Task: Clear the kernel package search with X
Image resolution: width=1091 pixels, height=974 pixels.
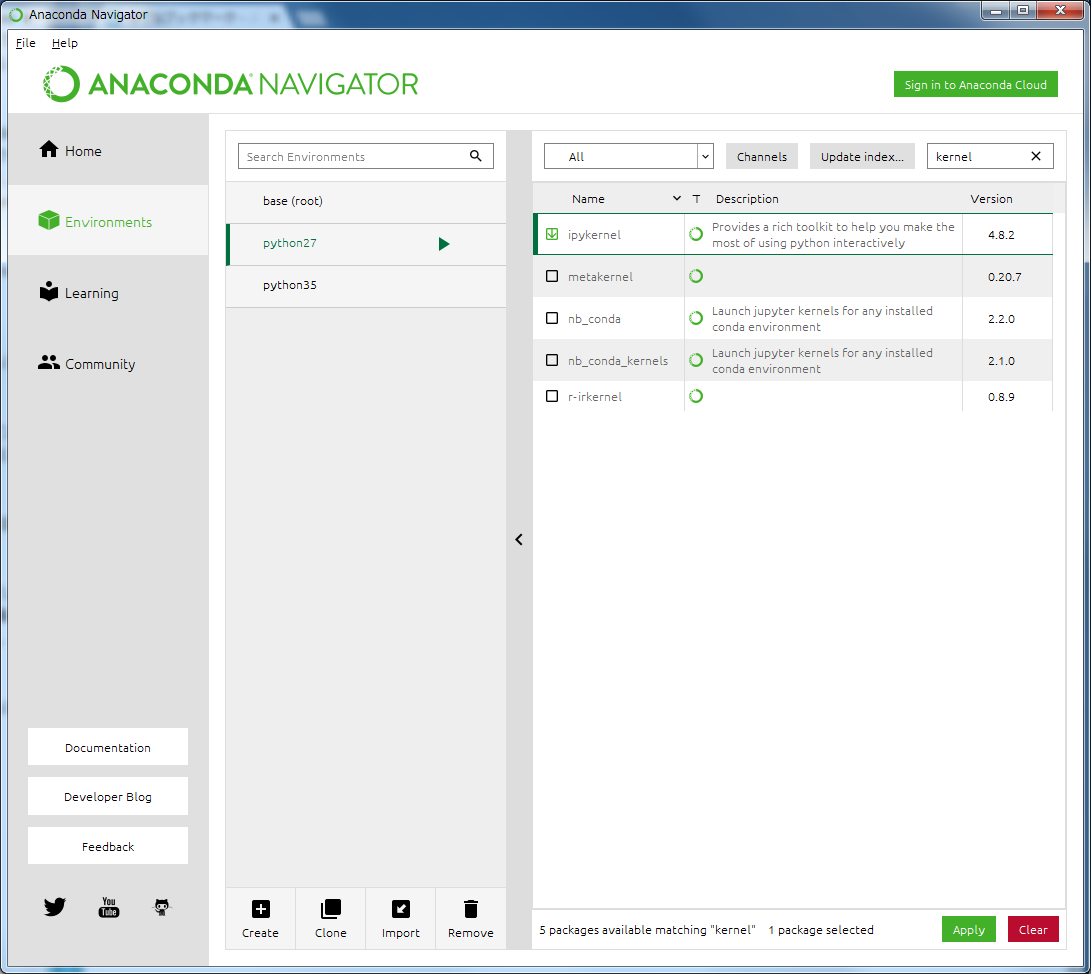Action: click(x=1035, y=156)
